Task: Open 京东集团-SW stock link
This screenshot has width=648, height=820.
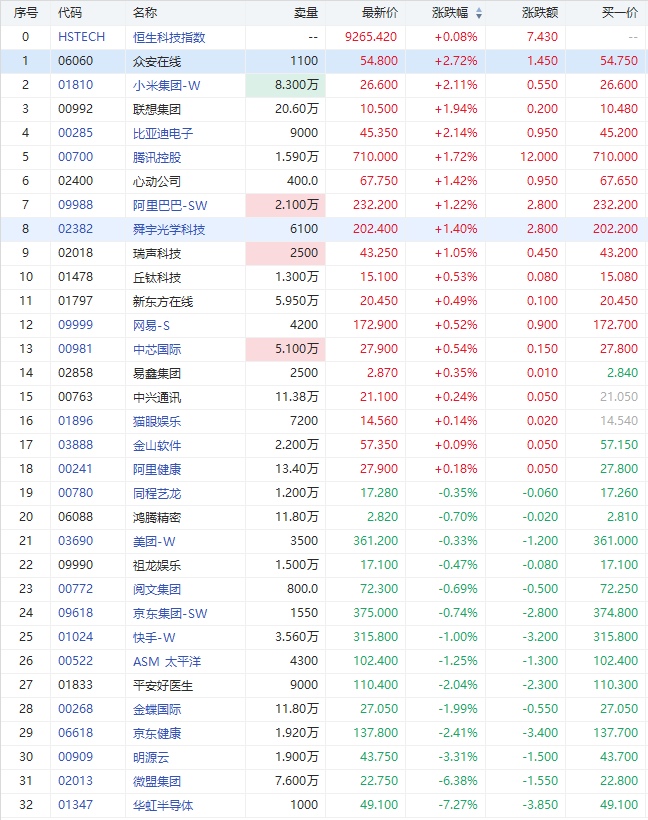Action: [x=170, y=614]
